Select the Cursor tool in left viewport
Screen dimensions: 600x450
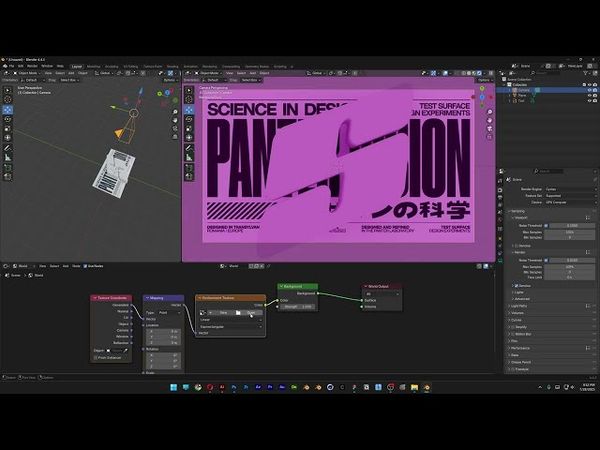(x=8, y=99)
